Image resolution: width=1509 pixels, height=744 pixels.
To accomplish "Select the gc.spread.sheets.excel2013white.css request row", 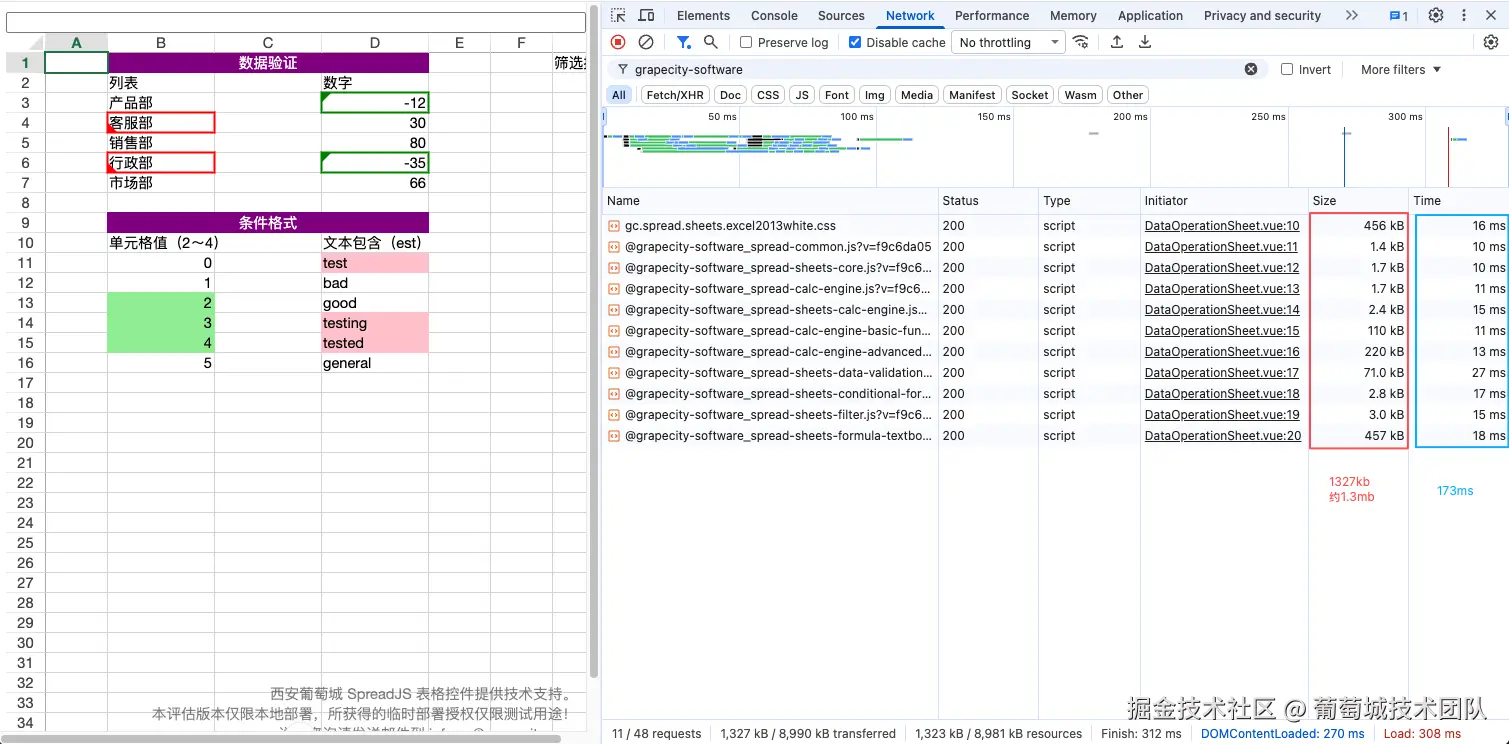I will [1055, 226].
